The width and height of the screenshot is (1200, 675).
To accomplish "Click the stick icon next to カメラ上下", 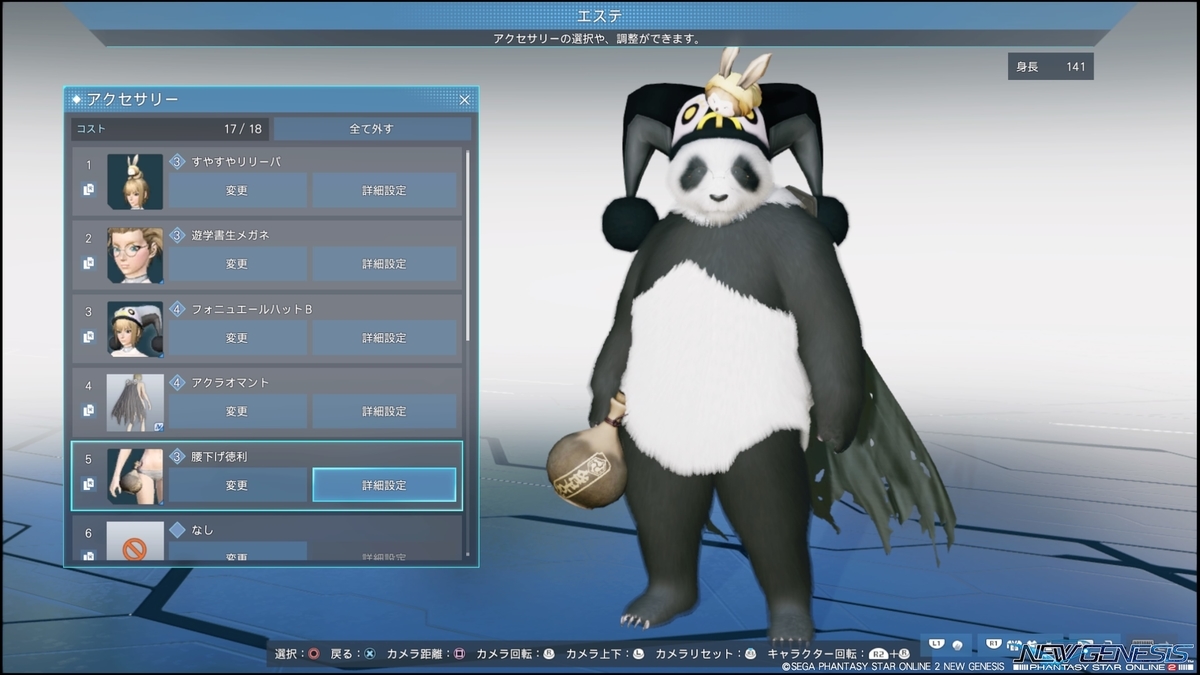I will coord(638,654).
